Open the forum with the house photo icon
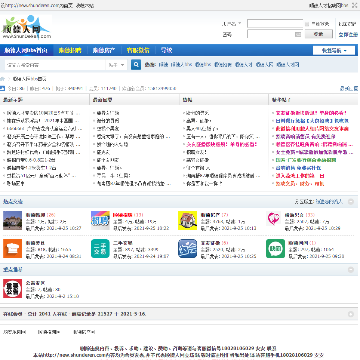Screen dimensions: 360x360 point(12,220)
